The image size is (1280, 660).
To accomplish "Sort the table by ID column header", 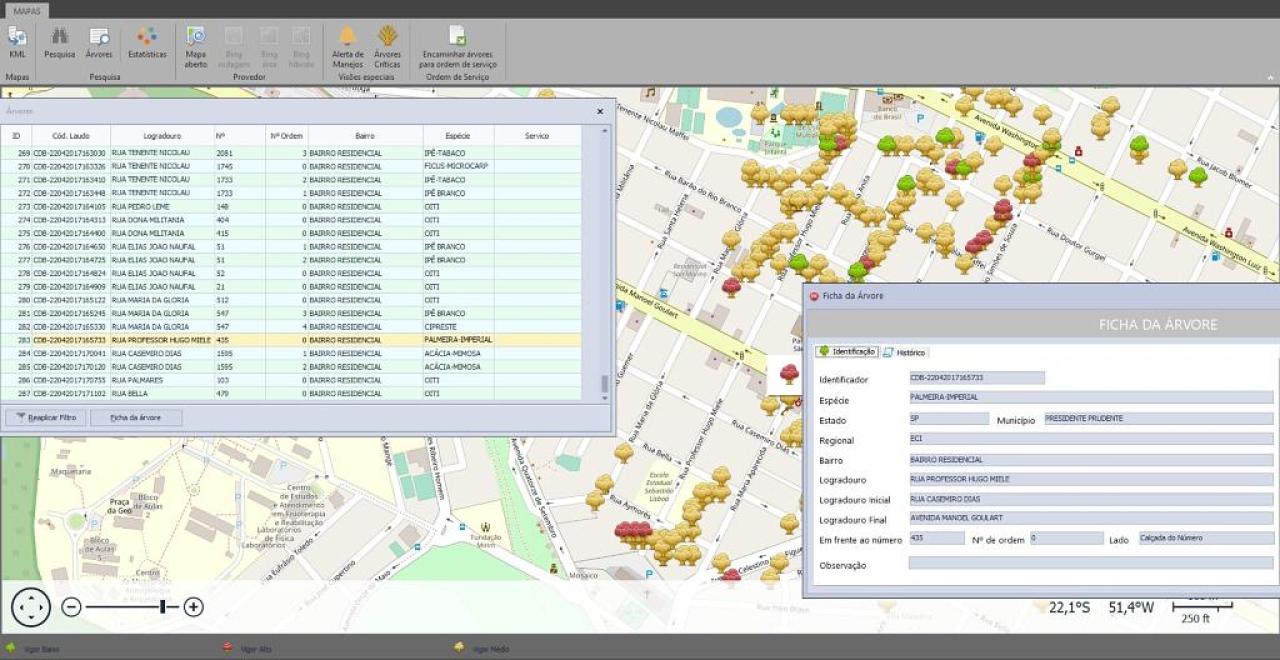I will click(16, 135).
